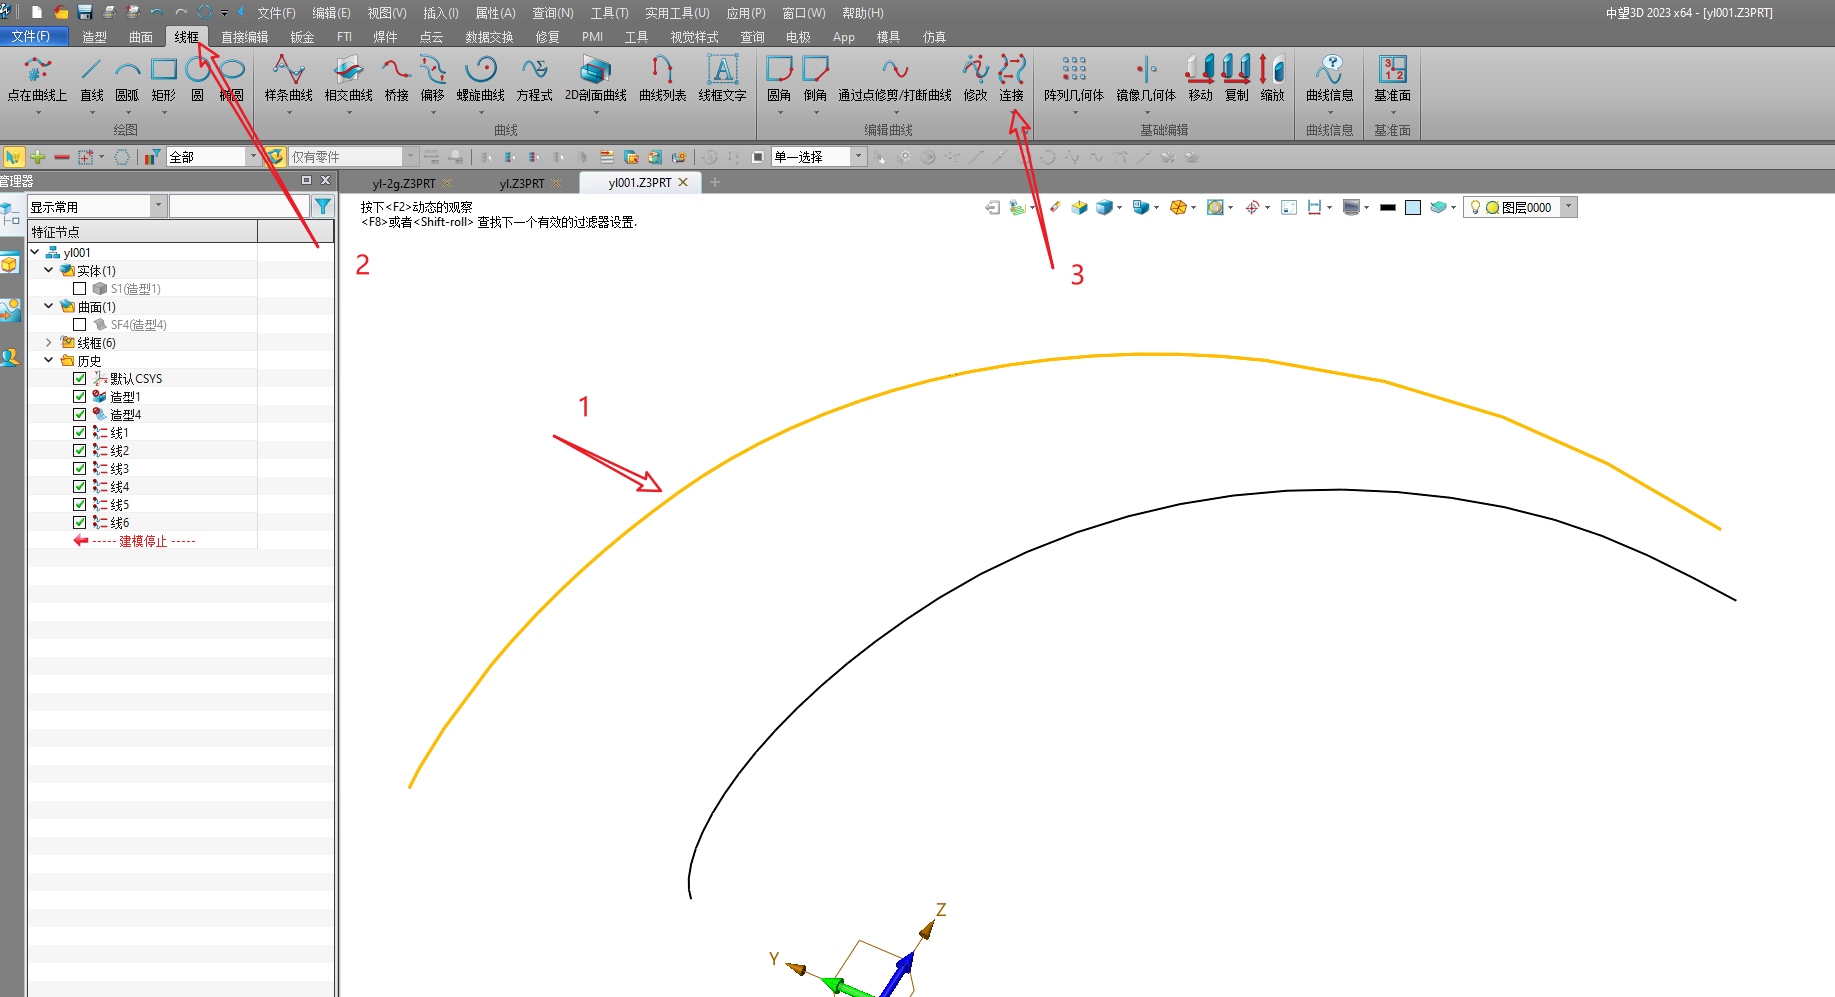Image resolution: width=1835 pixels, height=997 pixels.
Task: Open the 编辑(E) menu
Action: click(x=331, y=13)
